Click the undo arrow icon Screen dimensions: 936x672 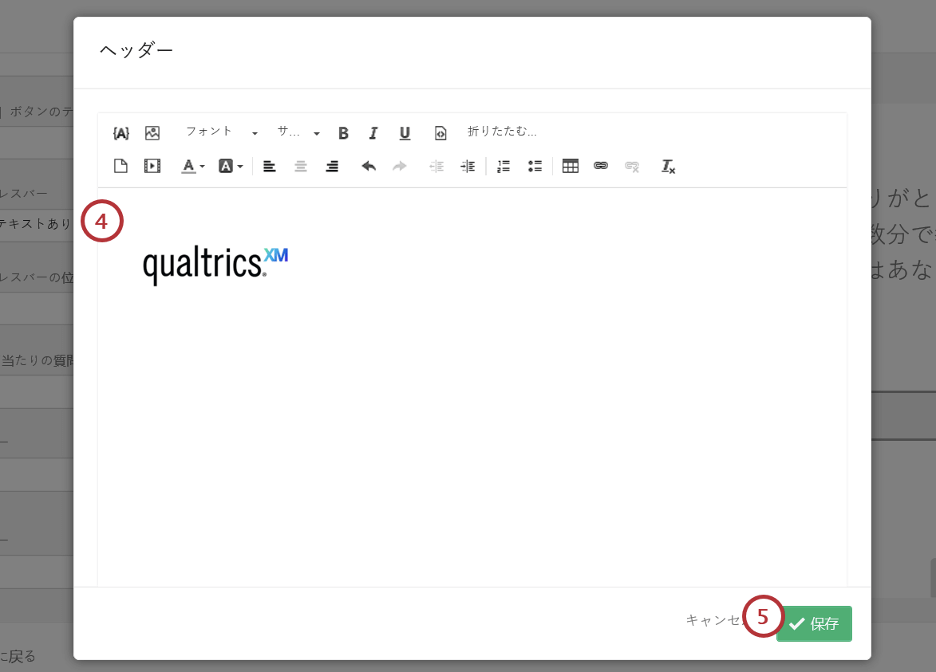[x=369, y=166]
